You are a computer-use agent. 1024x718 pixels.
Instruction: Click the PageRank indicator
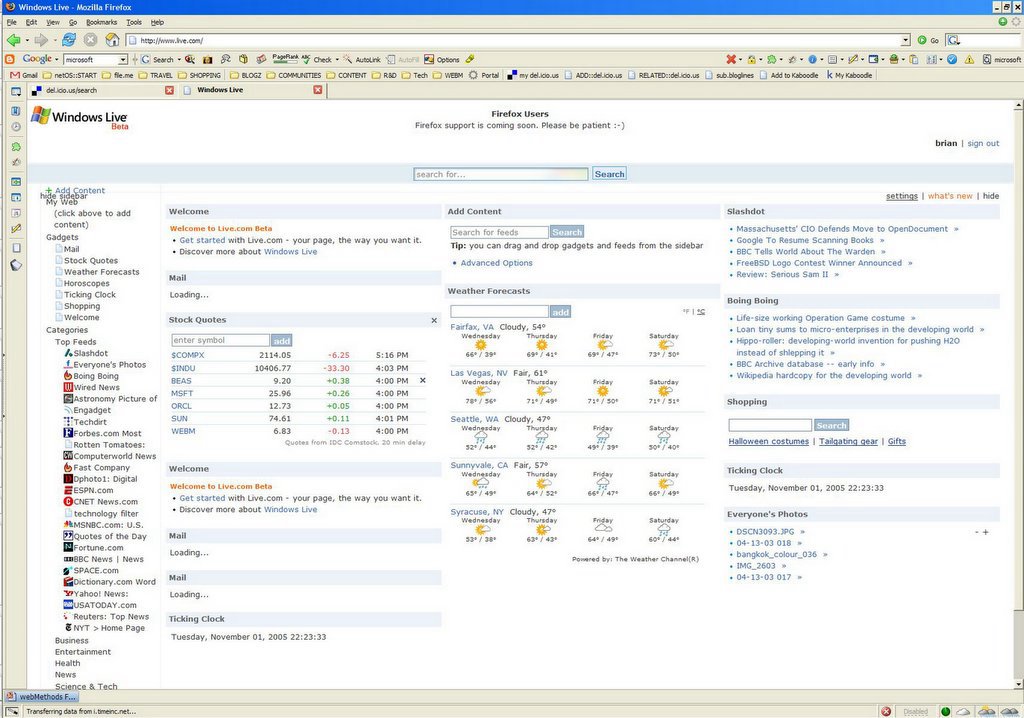(x=285, y=58)
